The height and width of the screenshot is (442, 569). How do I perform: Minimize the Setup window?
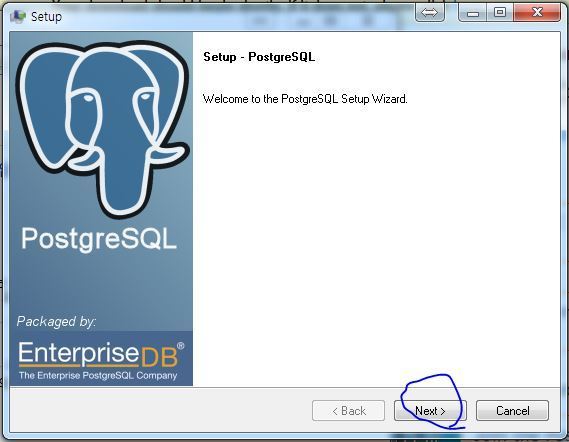(x=473, y=13)
